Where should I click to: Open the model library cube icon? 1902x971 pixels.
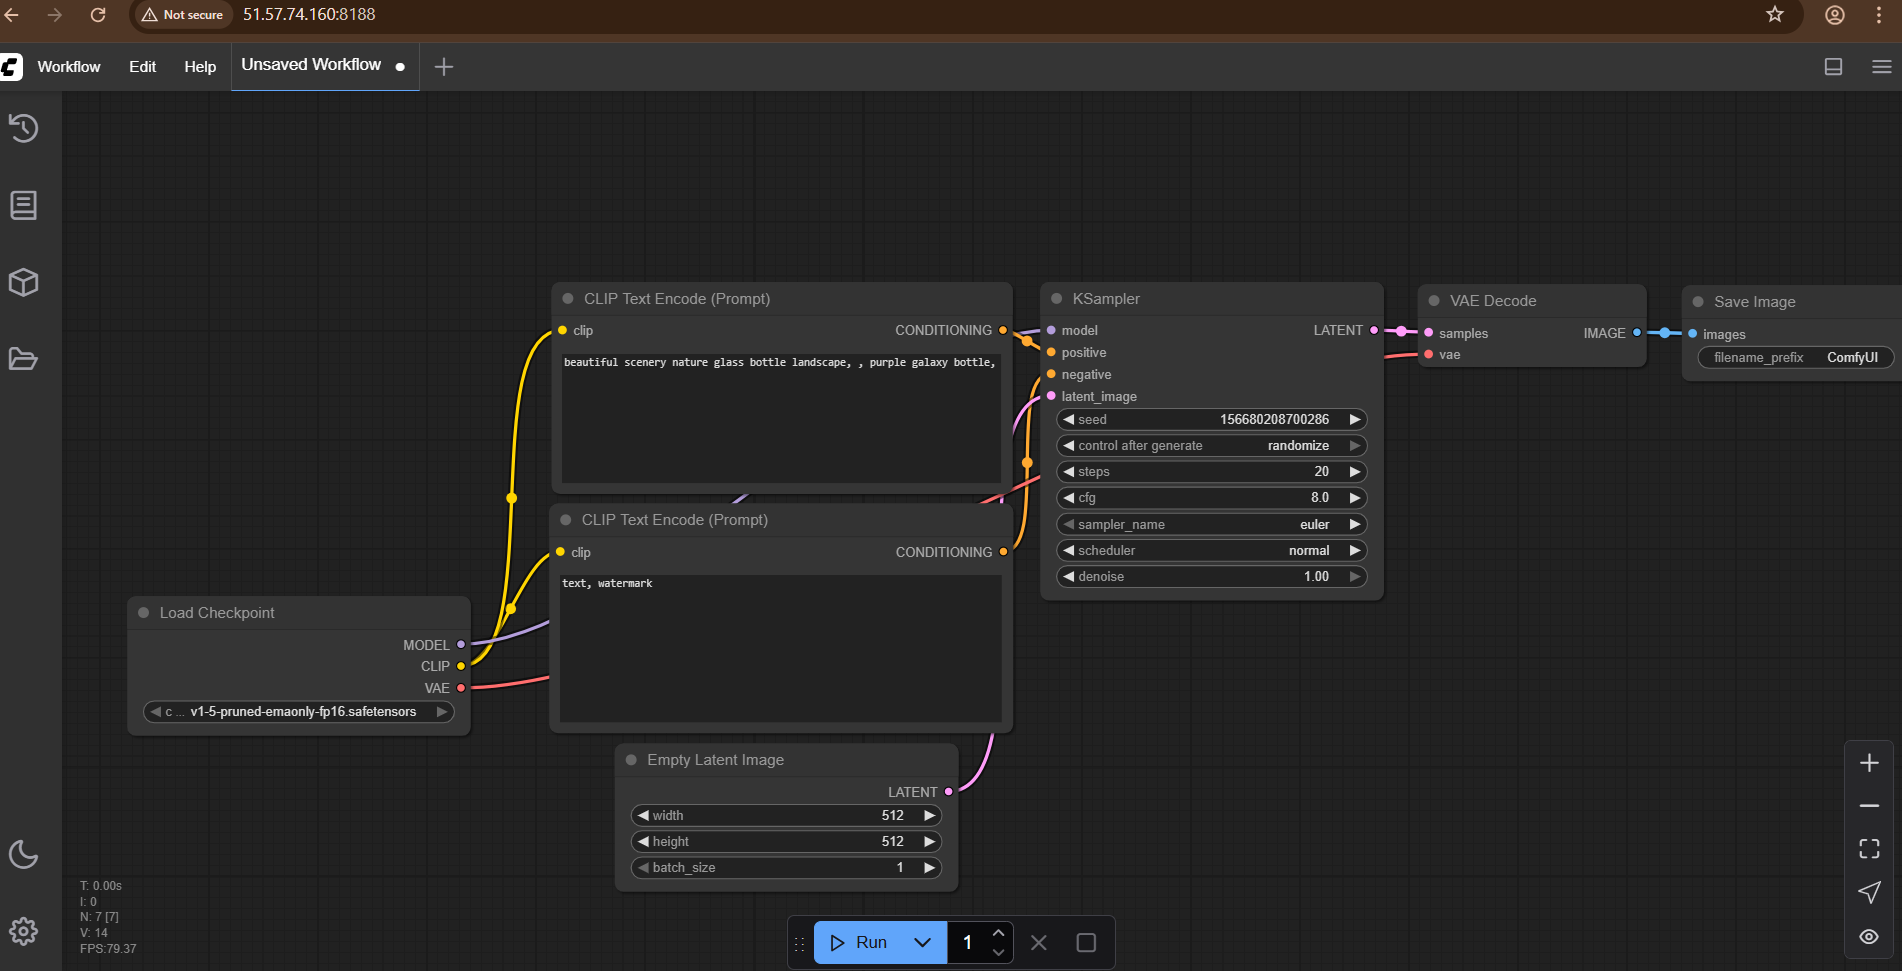coord(24,282)
